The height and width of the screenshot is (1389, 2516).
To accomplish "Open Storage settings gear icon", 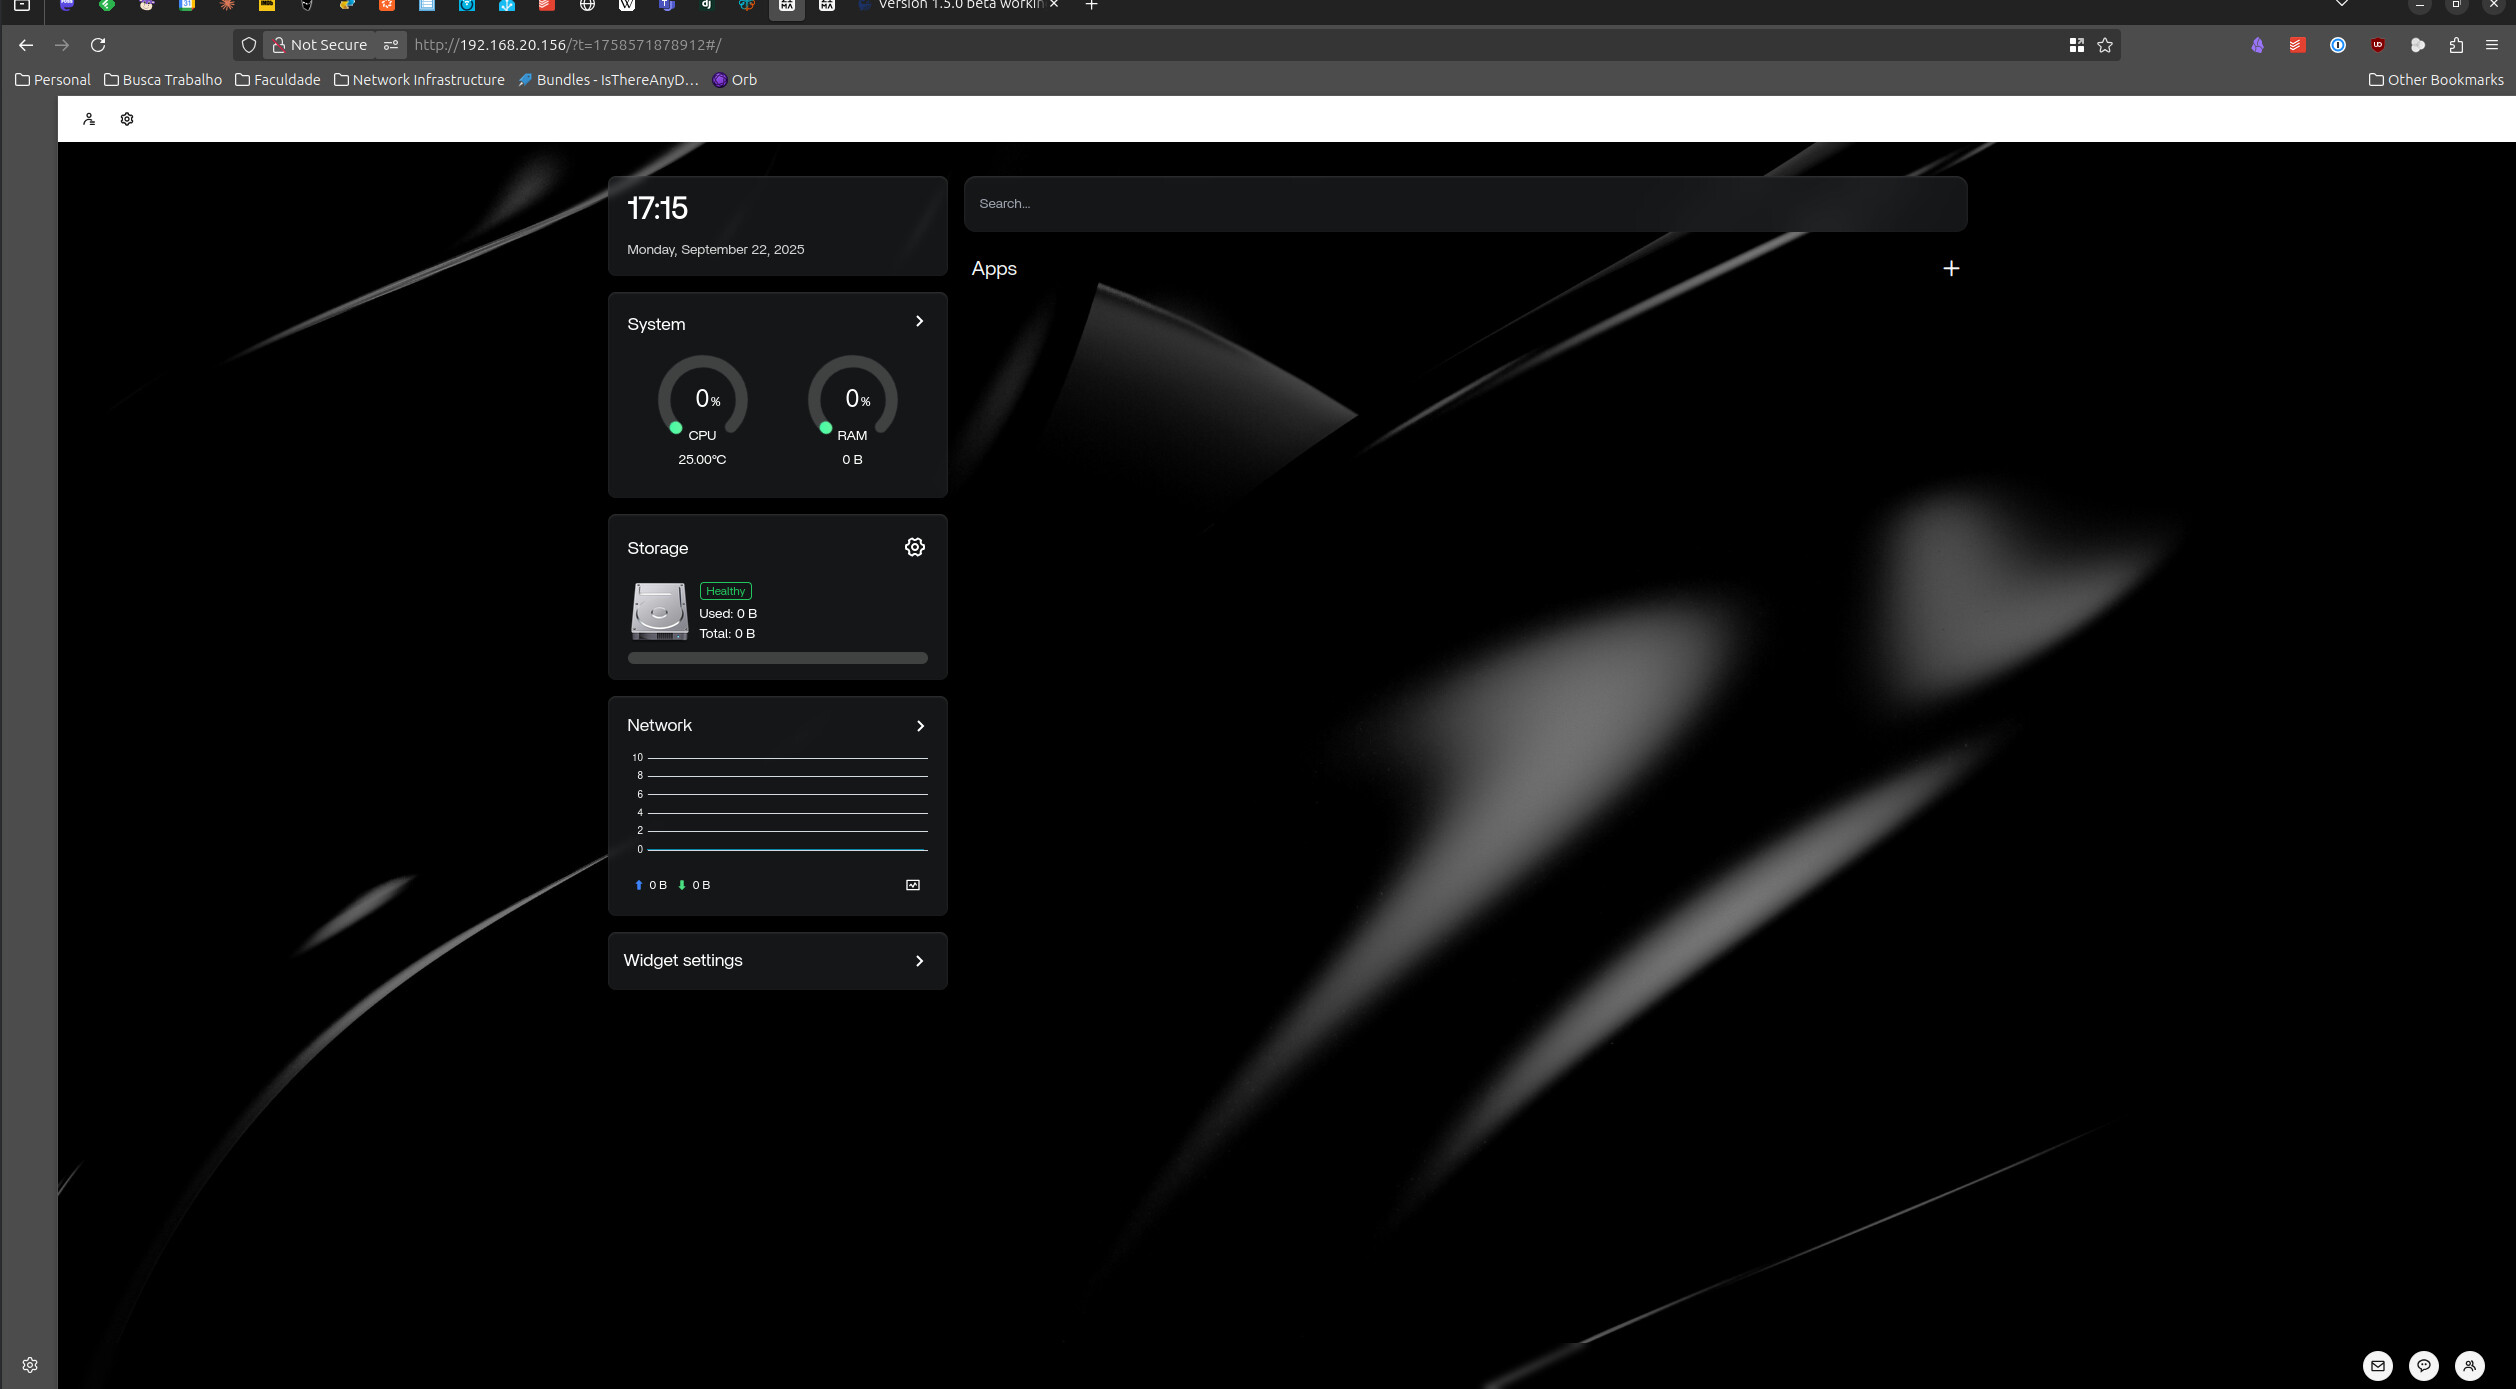I will (x=914, y=547).
